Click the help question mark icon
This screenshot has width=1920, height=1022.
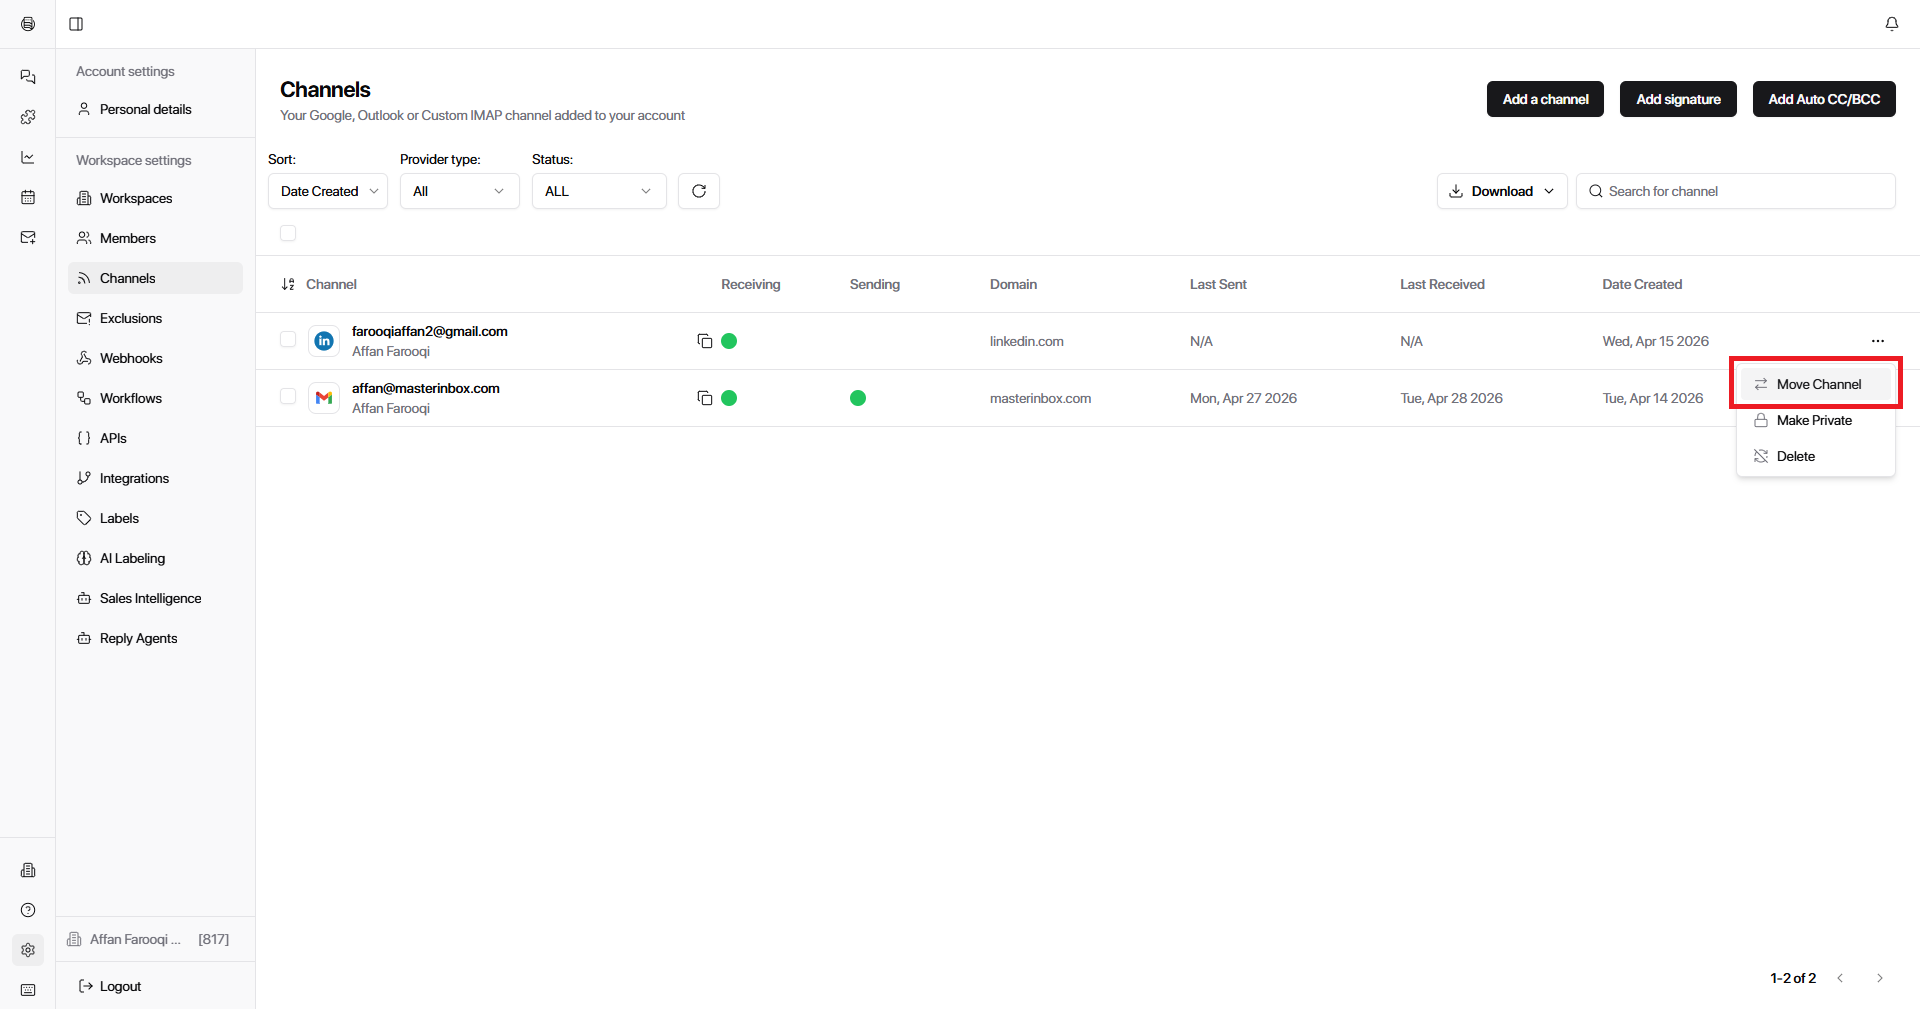point(28,910)
